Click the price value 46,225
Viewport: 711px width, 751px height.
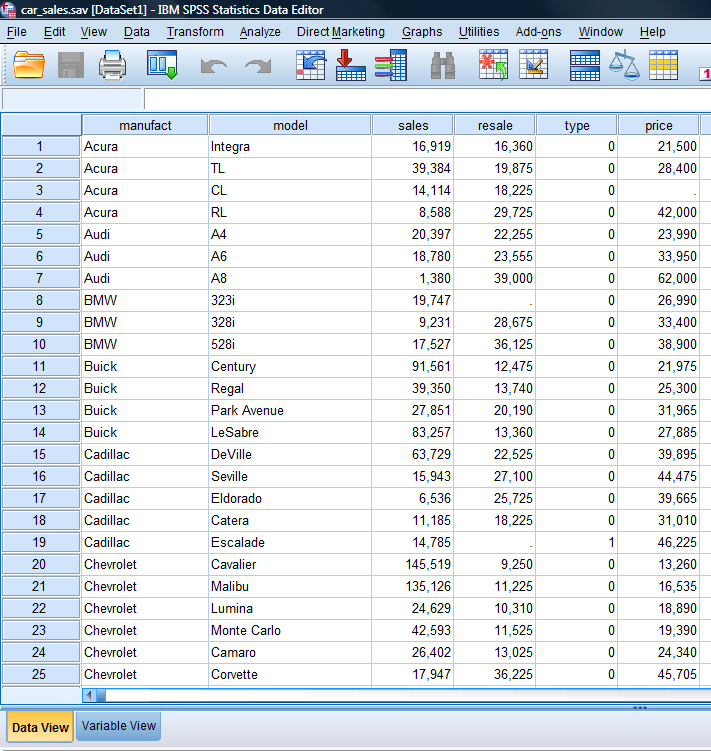click(658, 542)
